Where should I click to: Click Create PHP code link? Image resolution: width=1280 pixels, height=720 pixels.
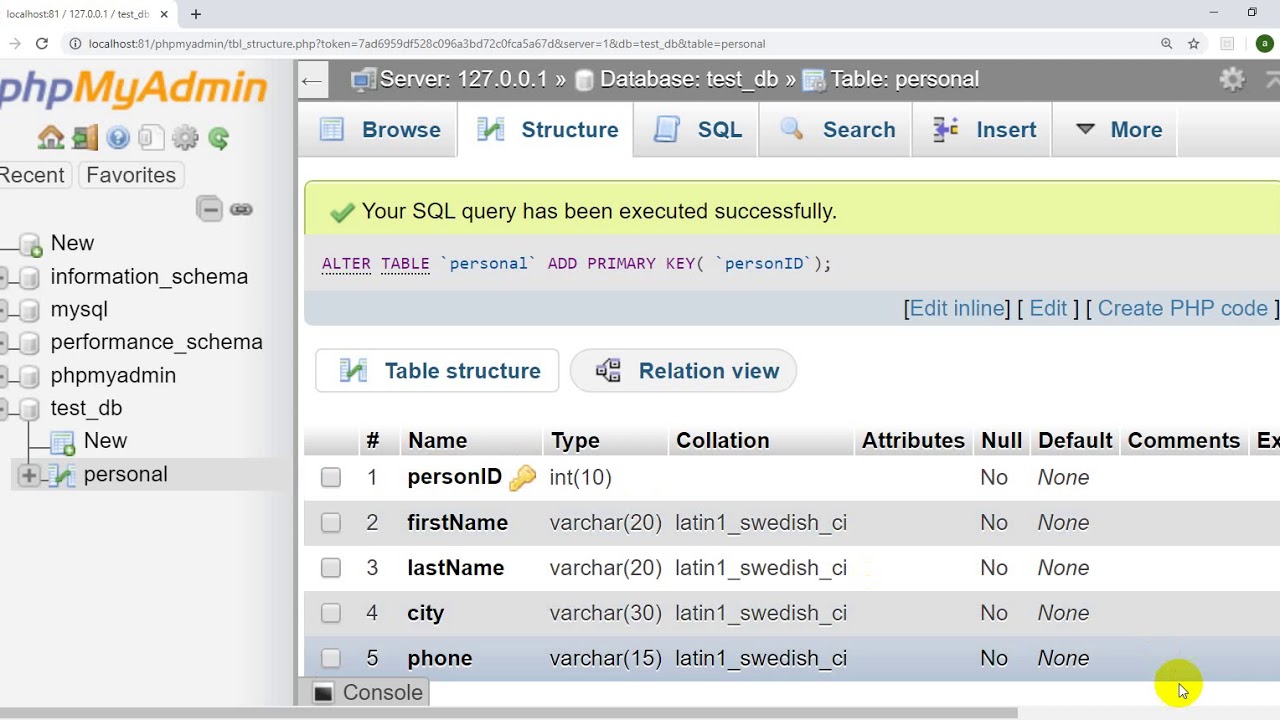(1183, 308)
